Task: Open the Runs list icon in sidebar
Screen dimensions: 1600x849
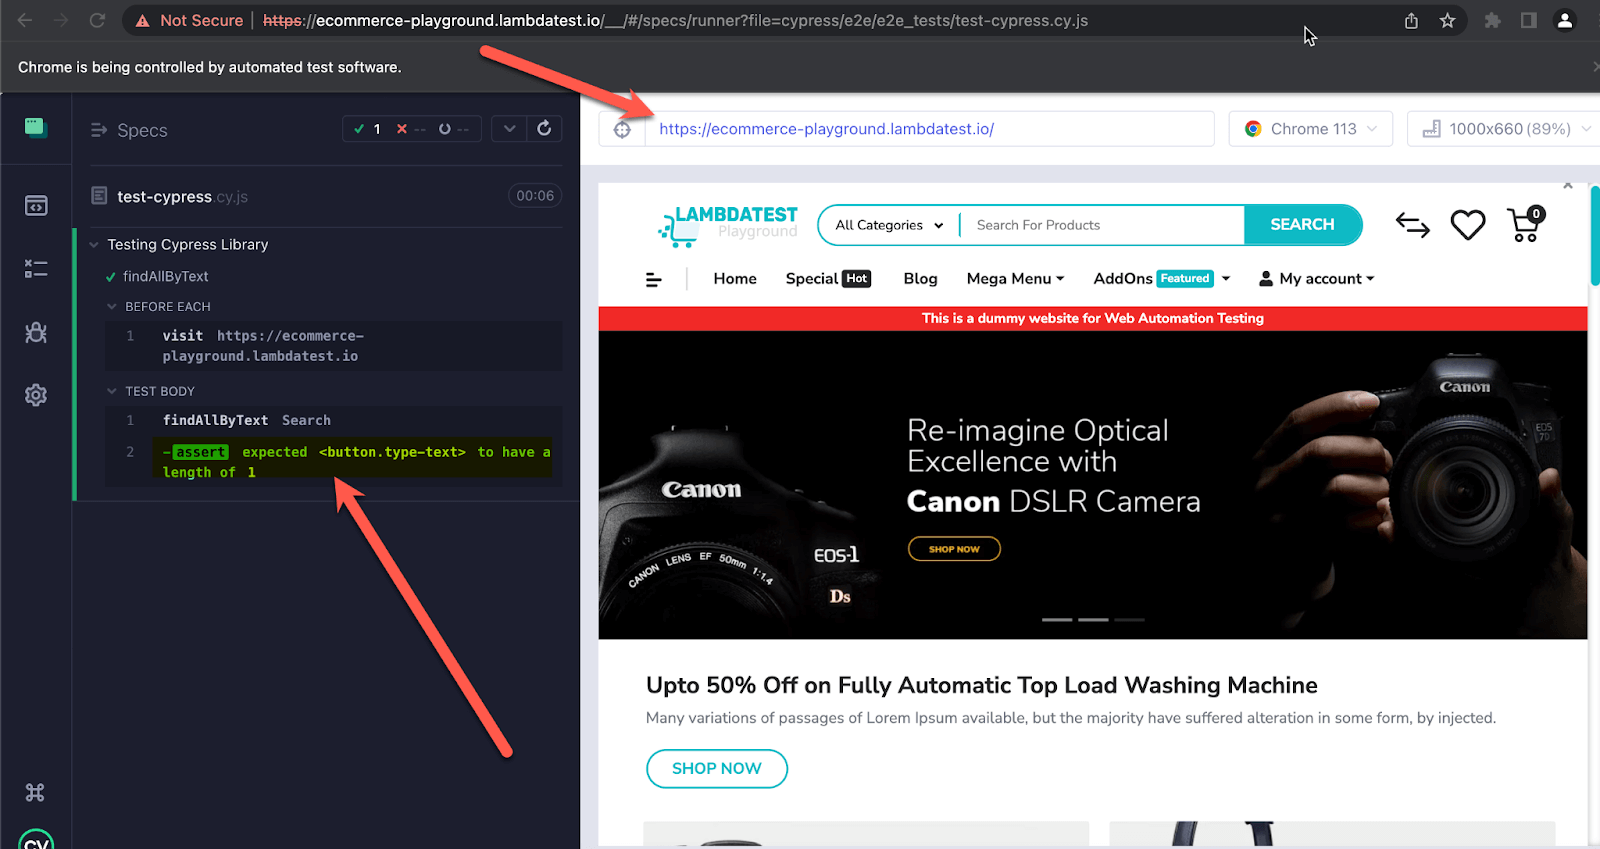Action: point(36,269)
